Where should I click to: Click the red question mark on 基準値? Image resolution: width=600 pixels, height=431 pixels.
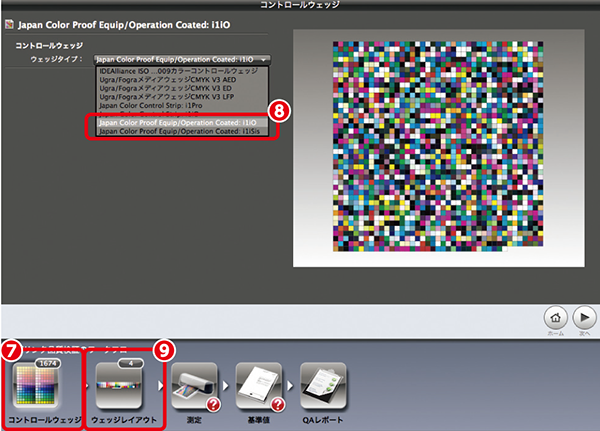click(278, 405)
